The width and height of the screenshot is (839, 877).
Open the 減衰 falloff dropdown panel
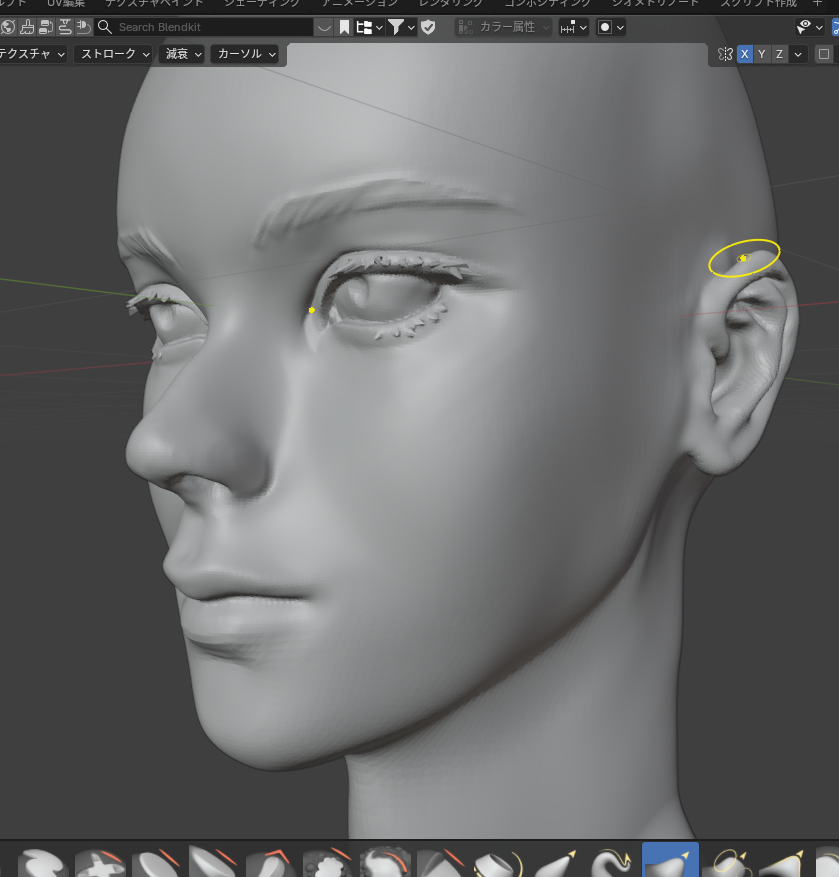pos(182,54)
